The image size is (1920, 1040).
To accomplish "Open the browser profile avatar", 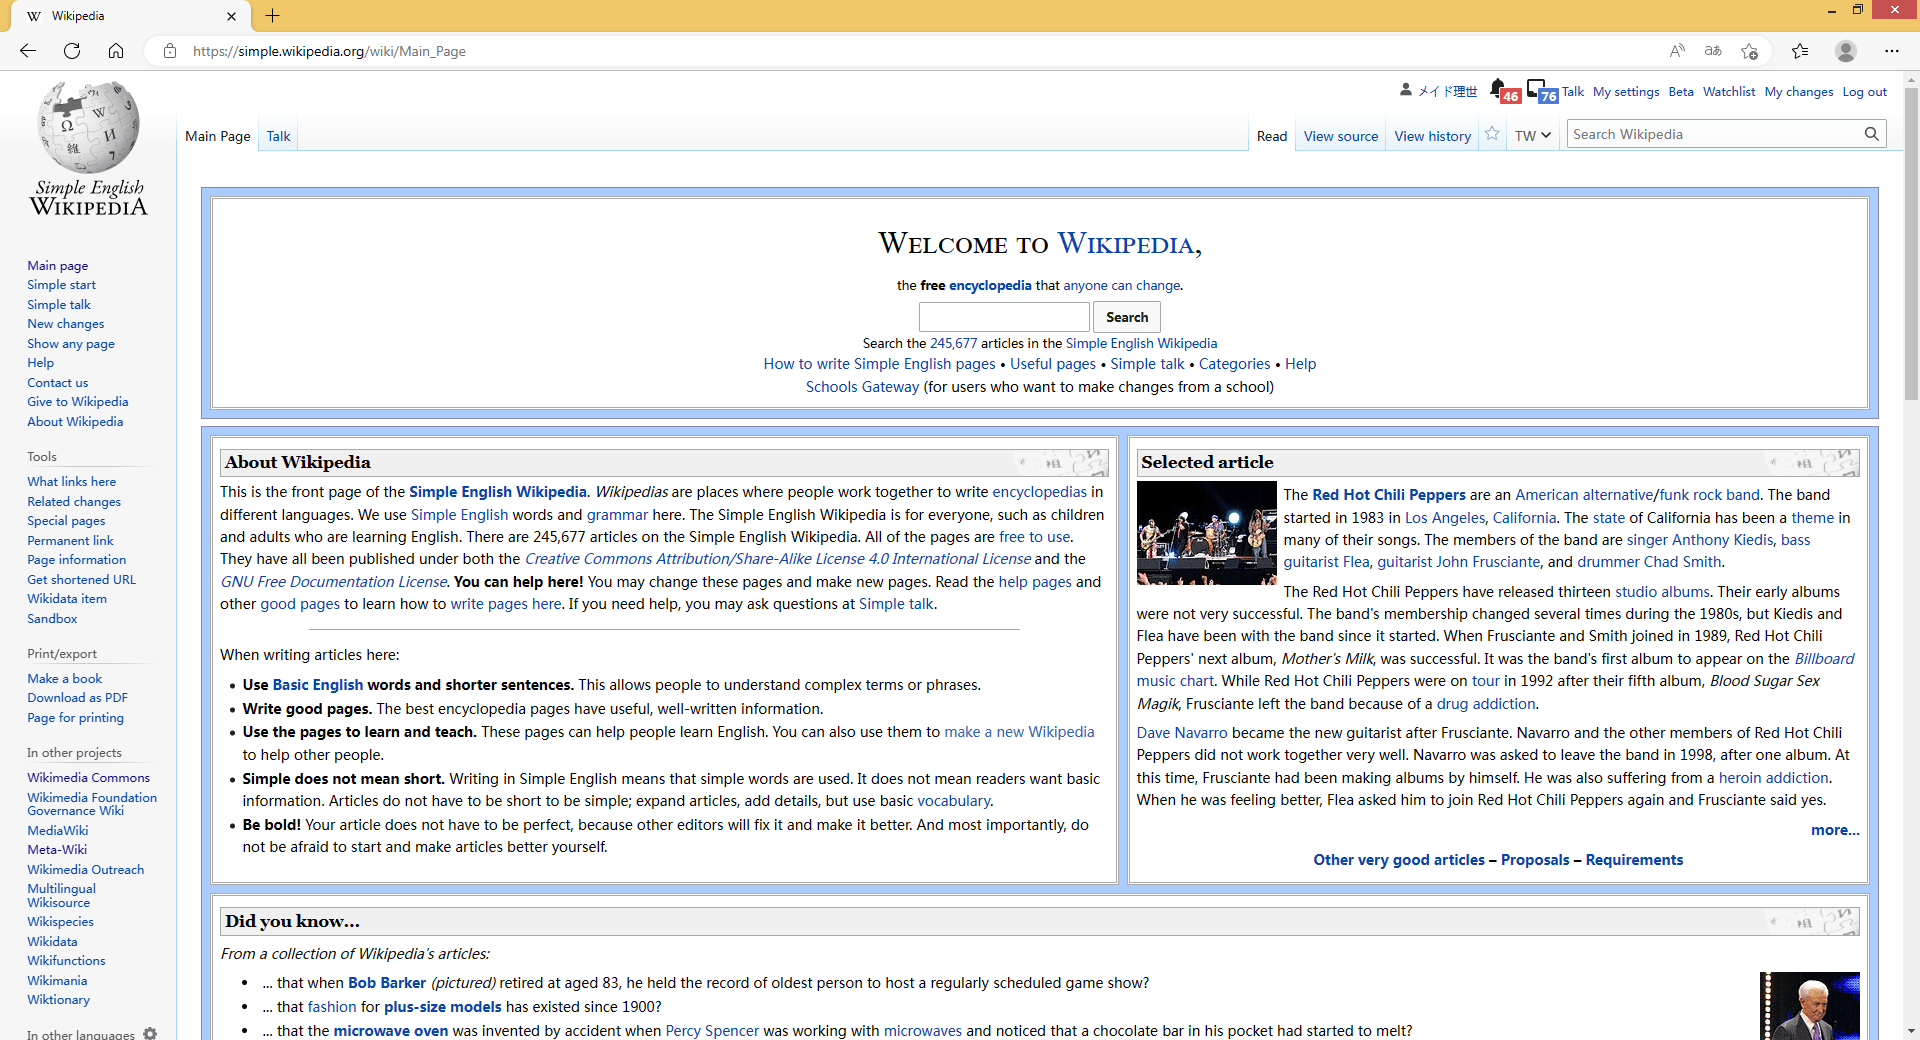I will 1846,51.
